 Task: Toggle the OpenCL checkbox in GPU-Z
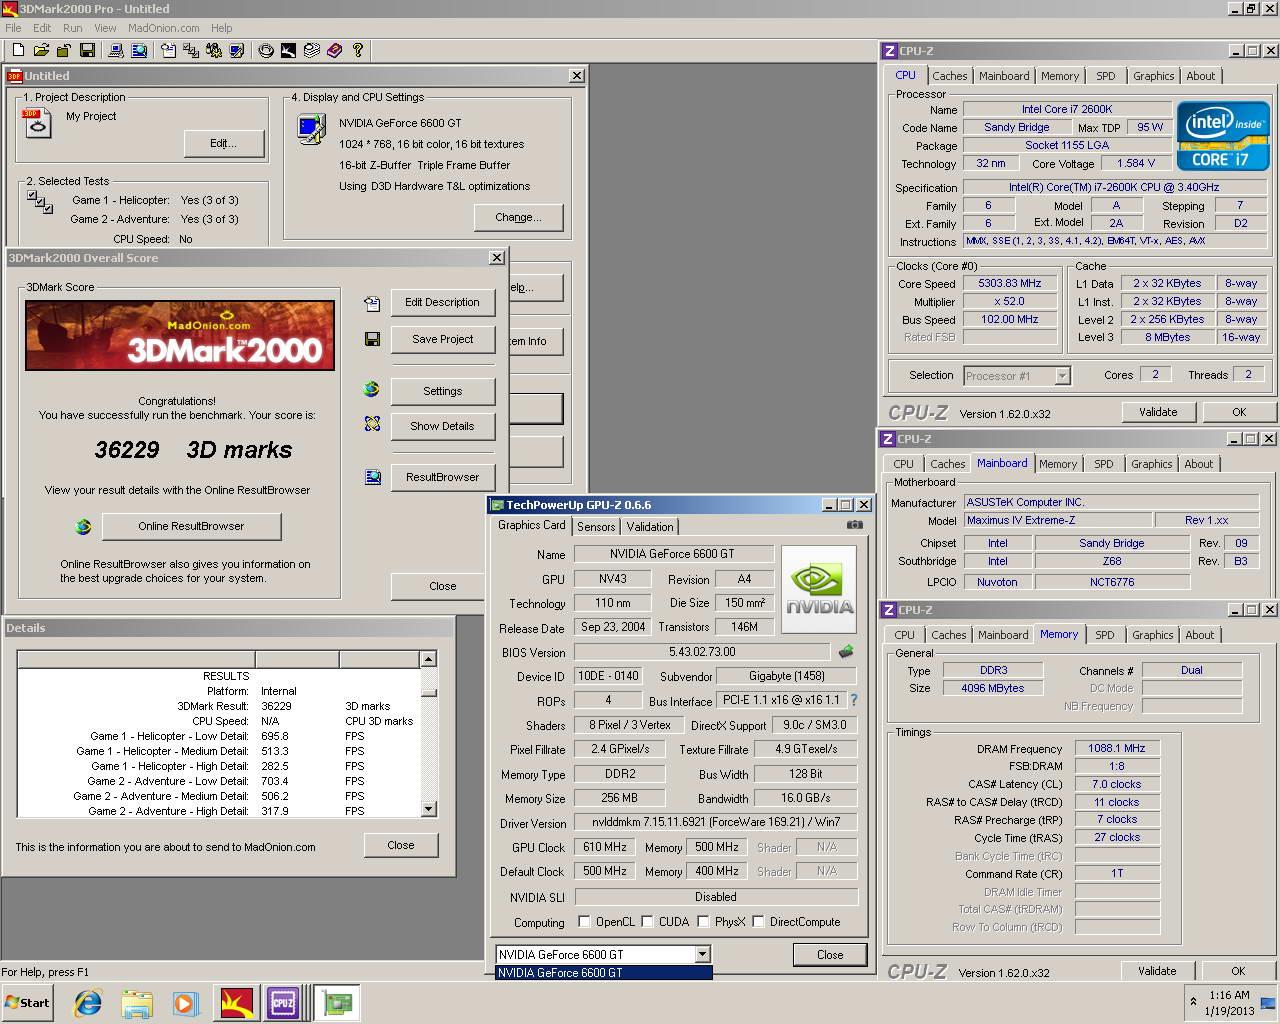pyautogui.click(x=584, y=922)
